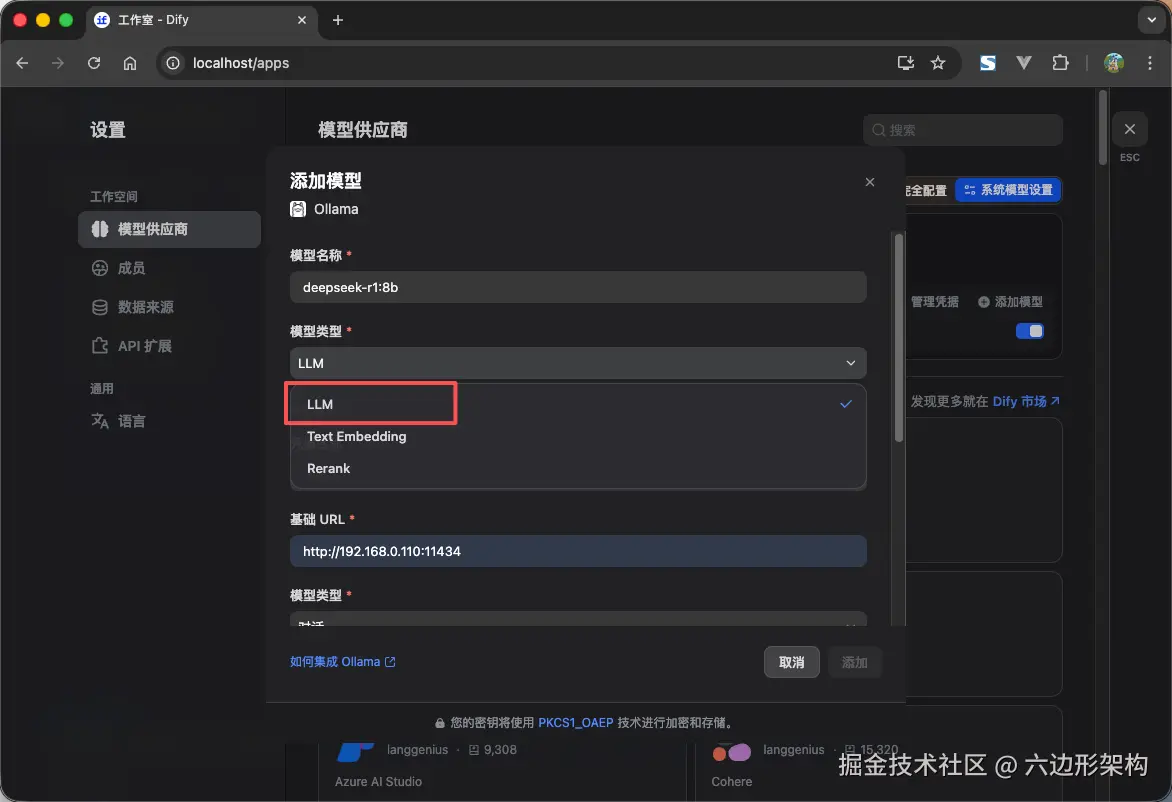1172x802 pixels.
Task: Open the V-shaped browser extension icon
Action: point(1024,64)
